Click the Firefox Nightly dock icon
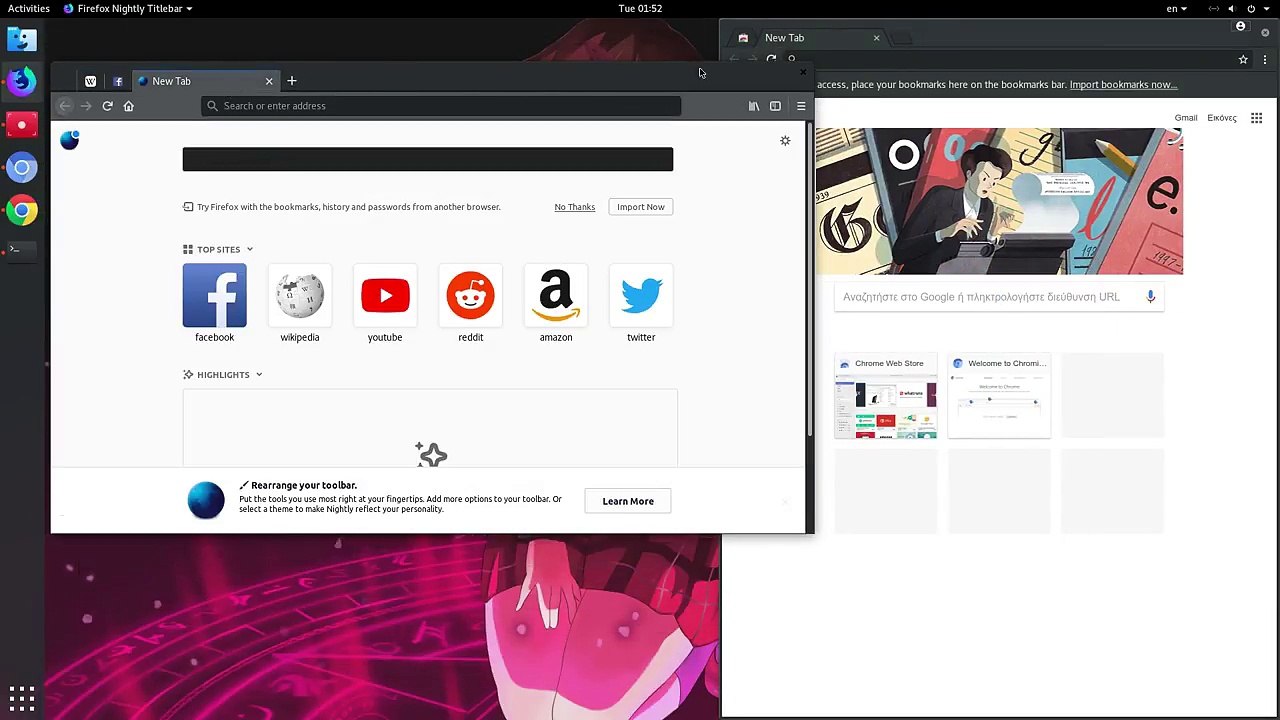1280x720 pixels. tap(22, 82)
